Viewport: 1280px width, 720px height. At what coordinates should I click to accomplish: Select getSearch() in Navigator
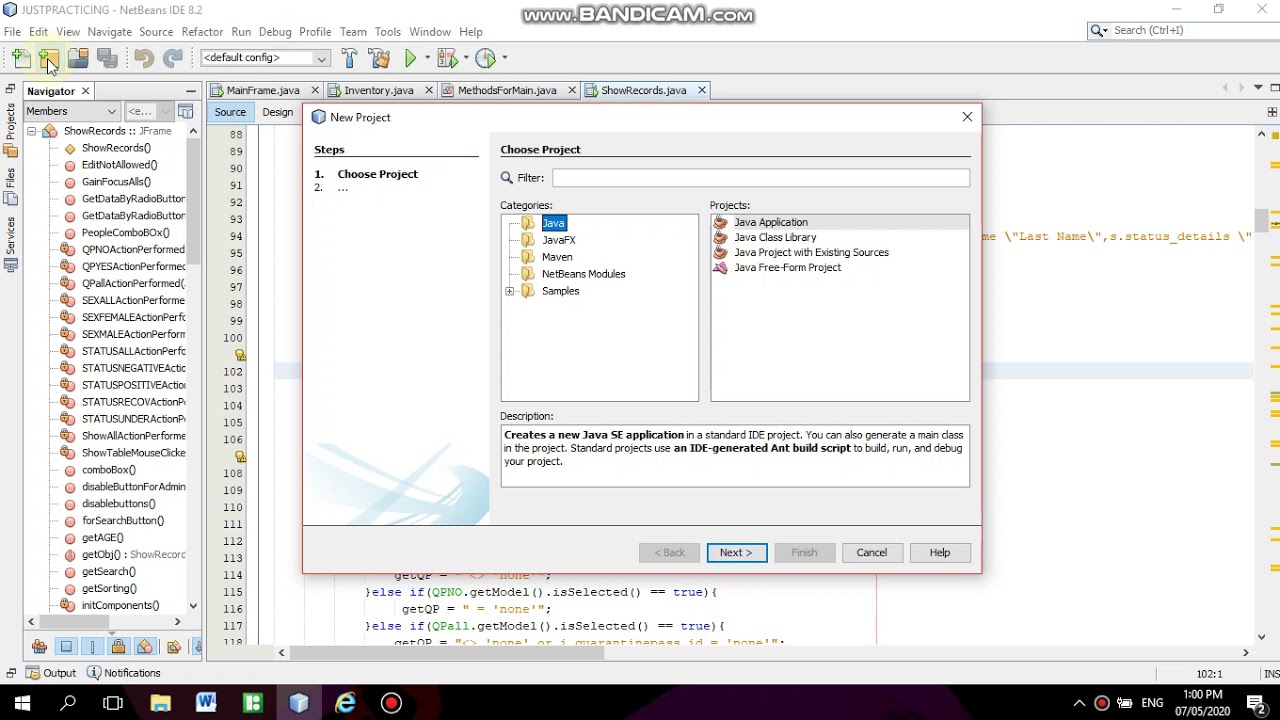pos(108,572)
